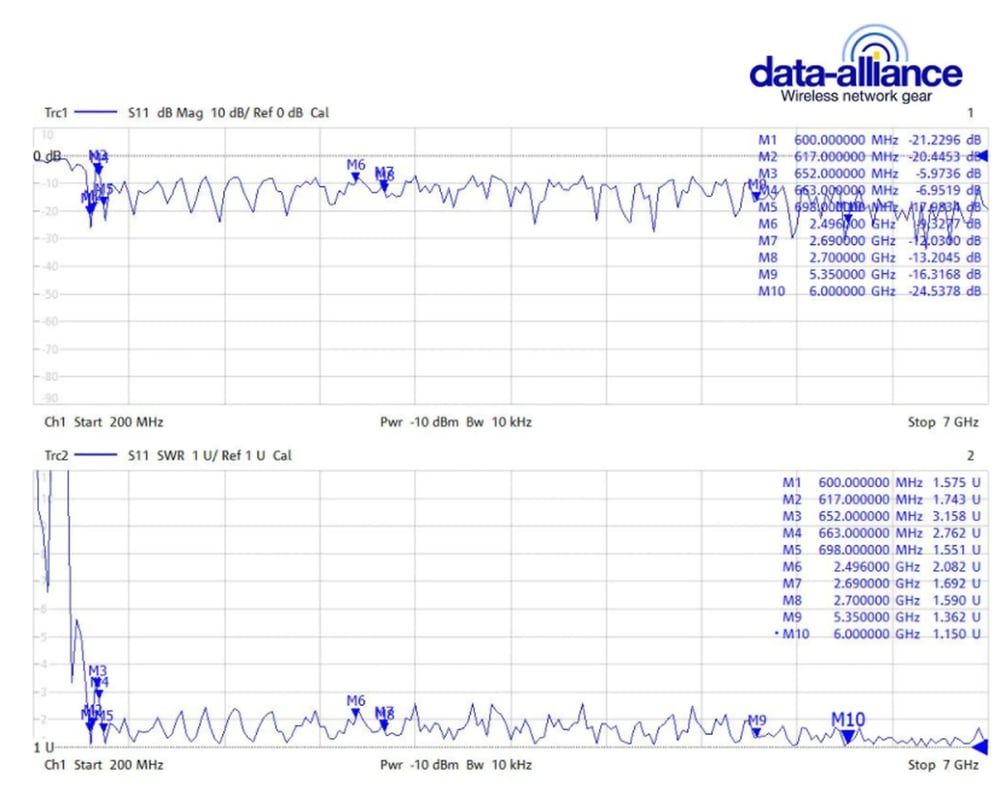Click the Trc2 trace label
Screen dimensions: 1006x800
[x=56, y=455]
